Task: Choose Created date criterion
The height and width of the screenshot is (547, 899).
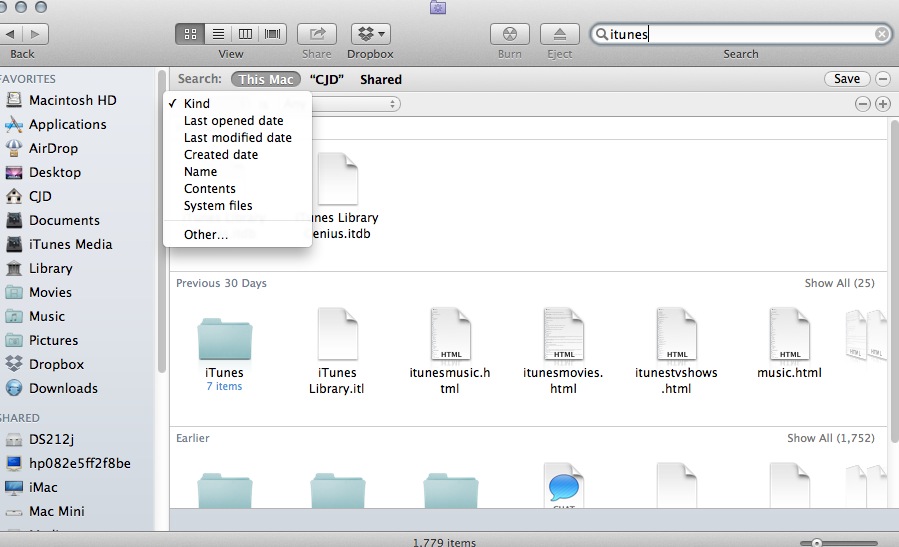Action: tap(237, 154)
